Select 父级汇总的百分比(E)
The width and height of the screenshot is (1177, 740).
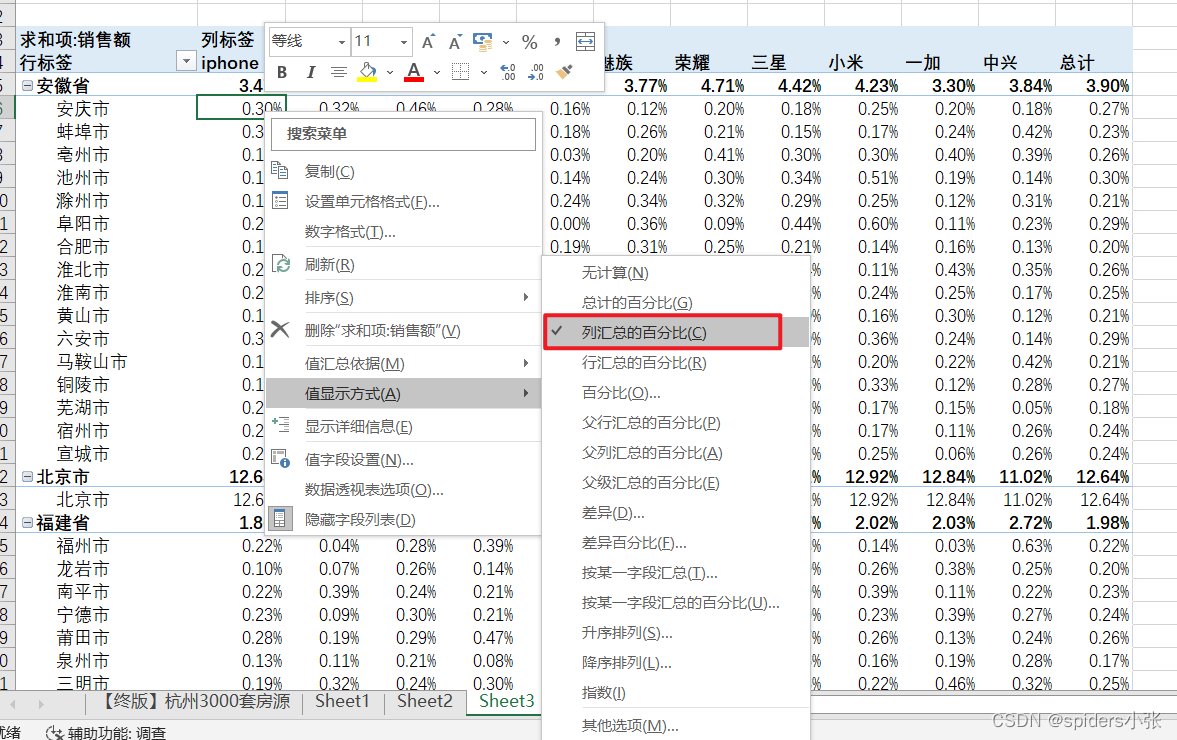tap(650, 483)
